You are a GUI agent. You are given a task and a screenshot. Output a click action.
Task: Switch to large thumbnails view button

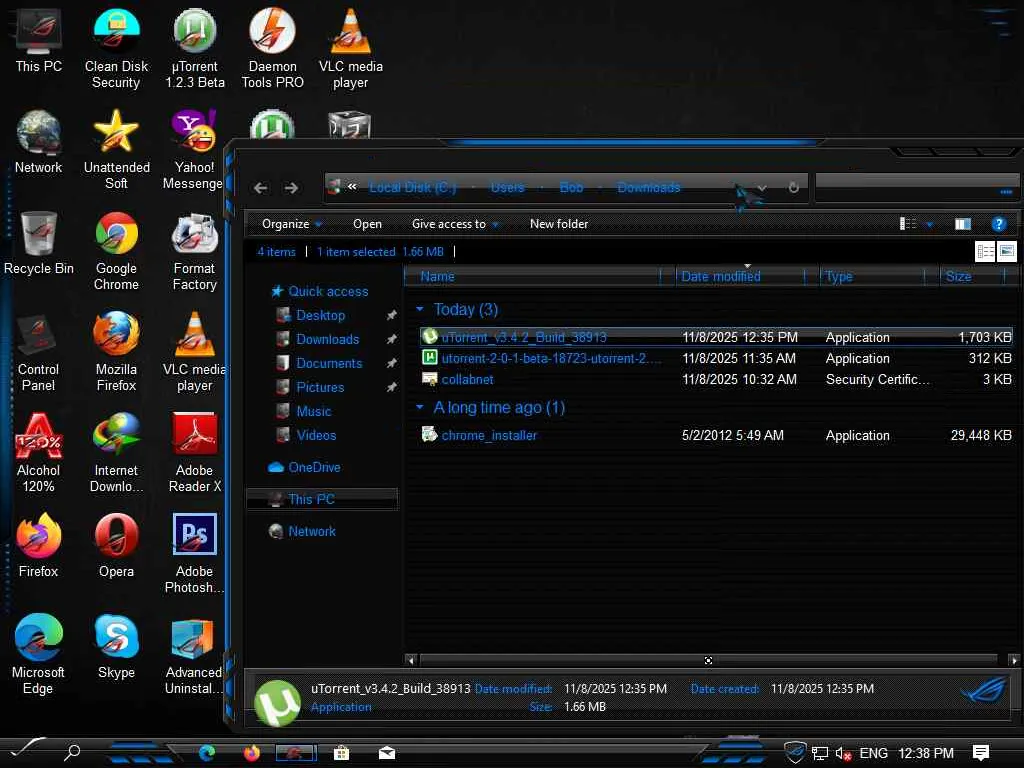1006,251
